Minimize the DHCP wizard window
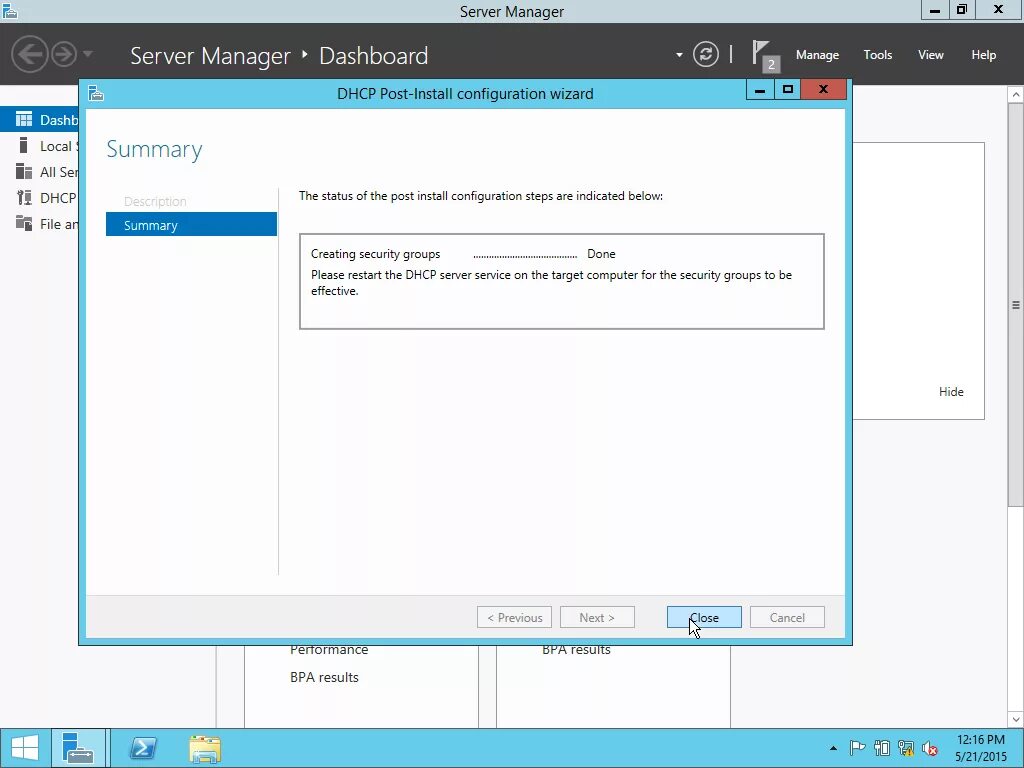1024x768 pixels. [x=760, y=89]
